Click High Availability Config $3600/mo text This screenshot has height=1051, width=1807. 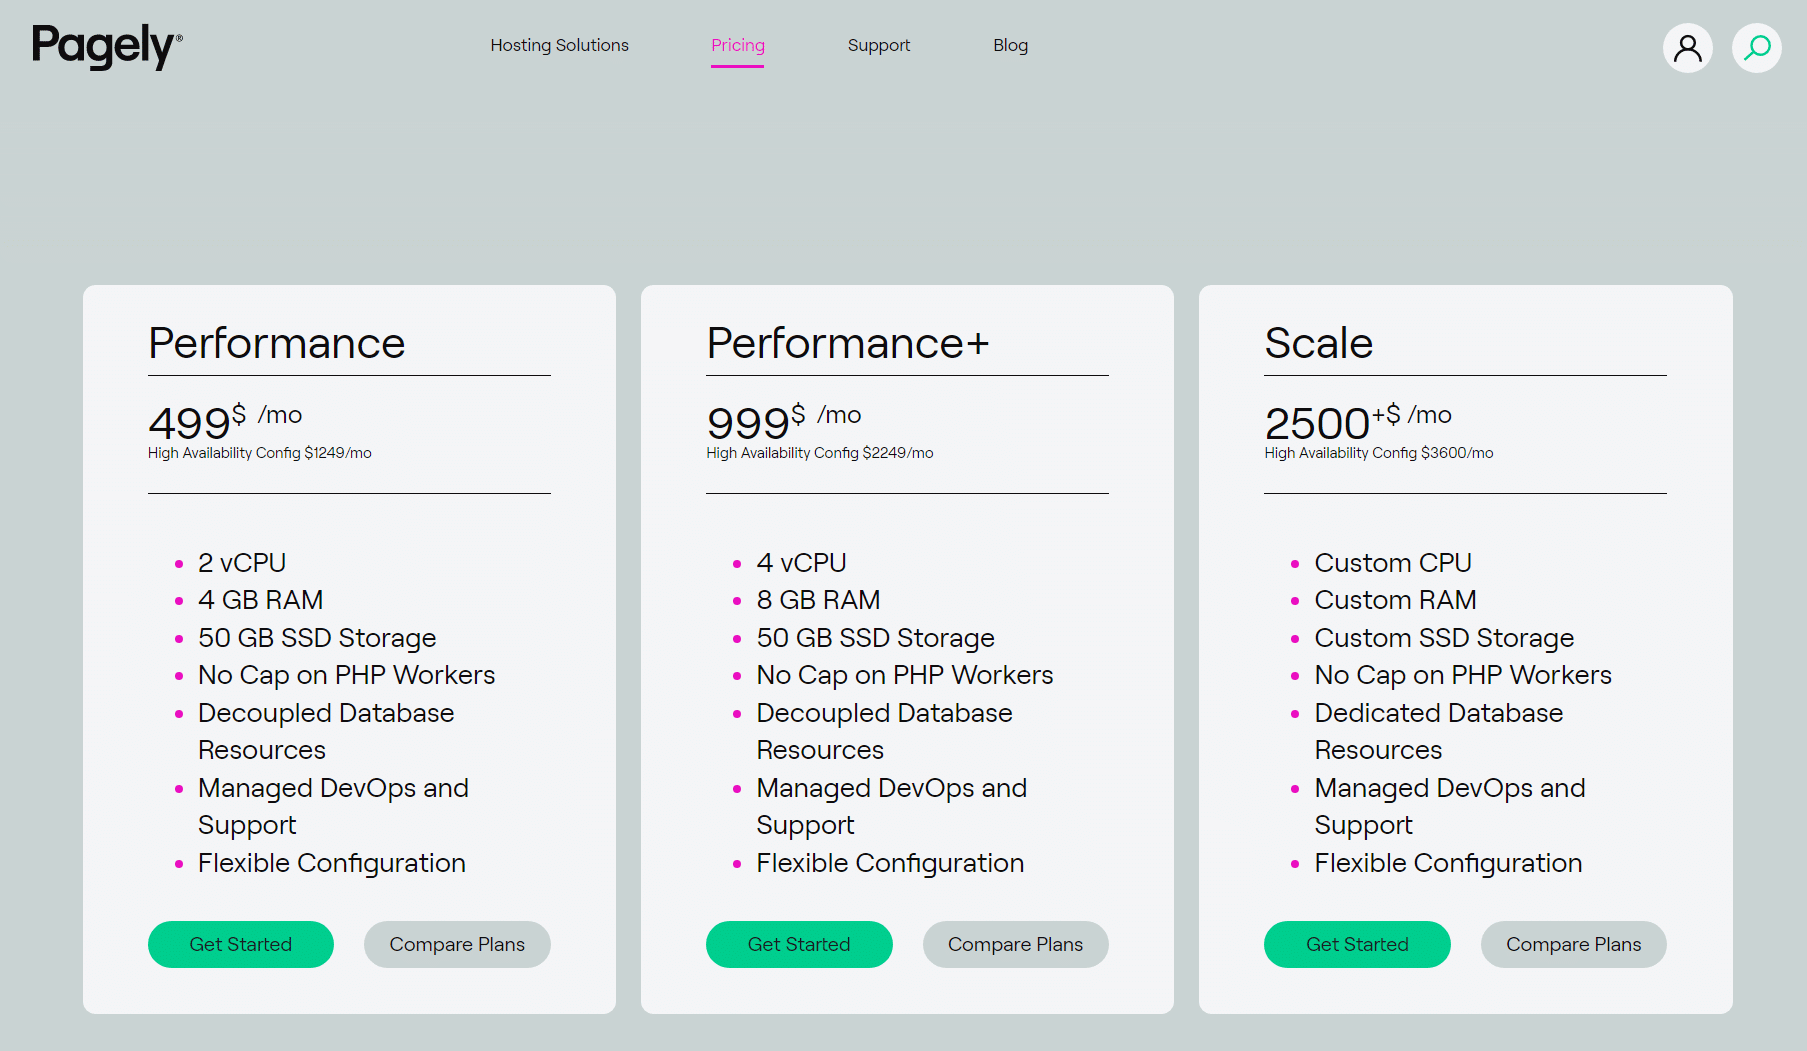(1378, 453)
